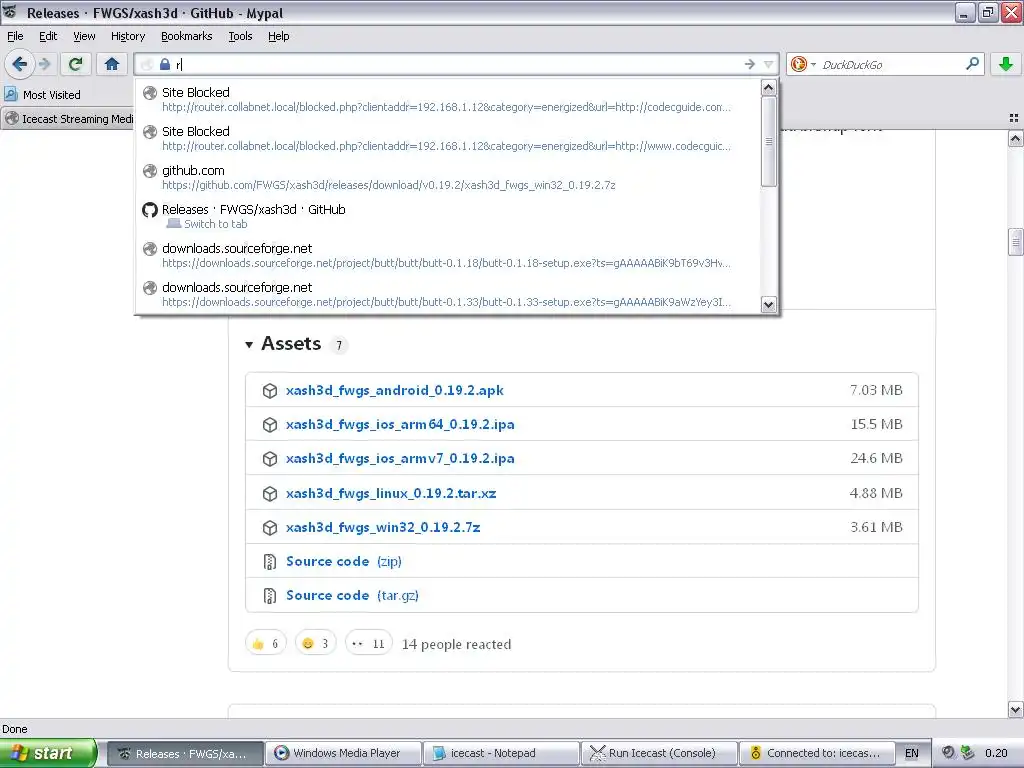Click the eyes reaction with 11

point(368,644)
